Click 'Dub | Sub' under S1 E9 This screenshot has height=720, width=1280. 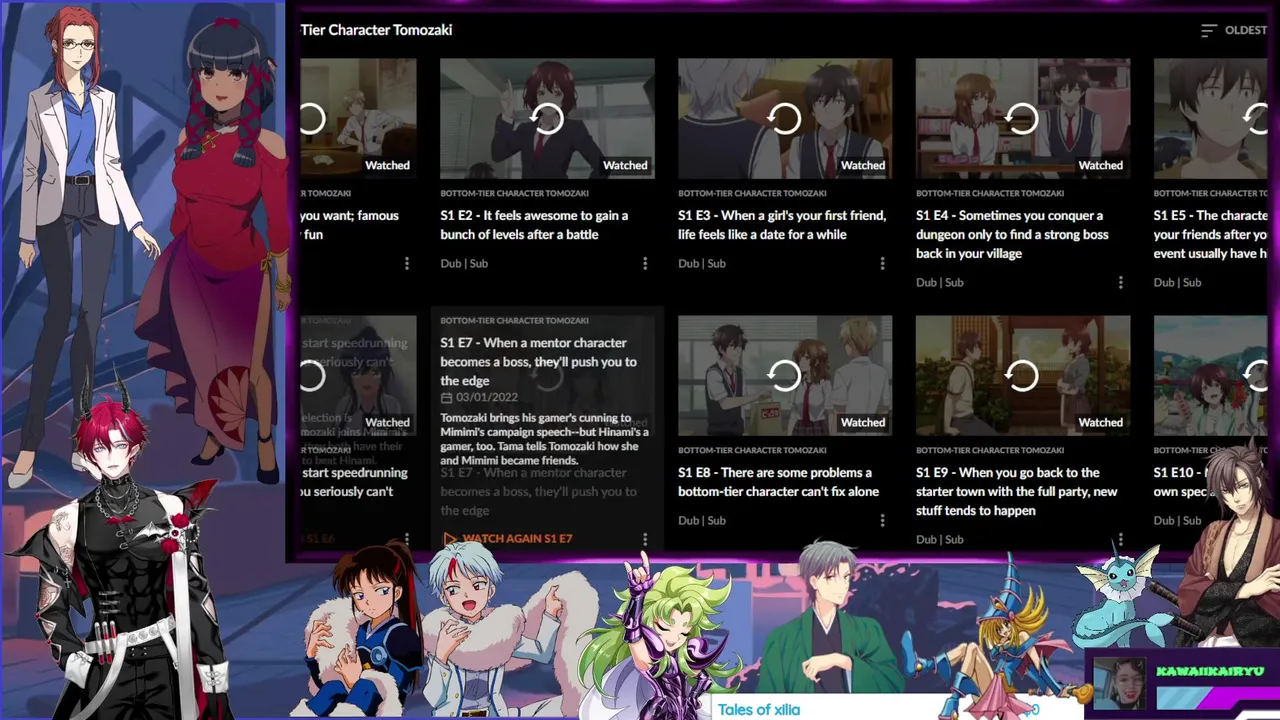click(940, 539)
